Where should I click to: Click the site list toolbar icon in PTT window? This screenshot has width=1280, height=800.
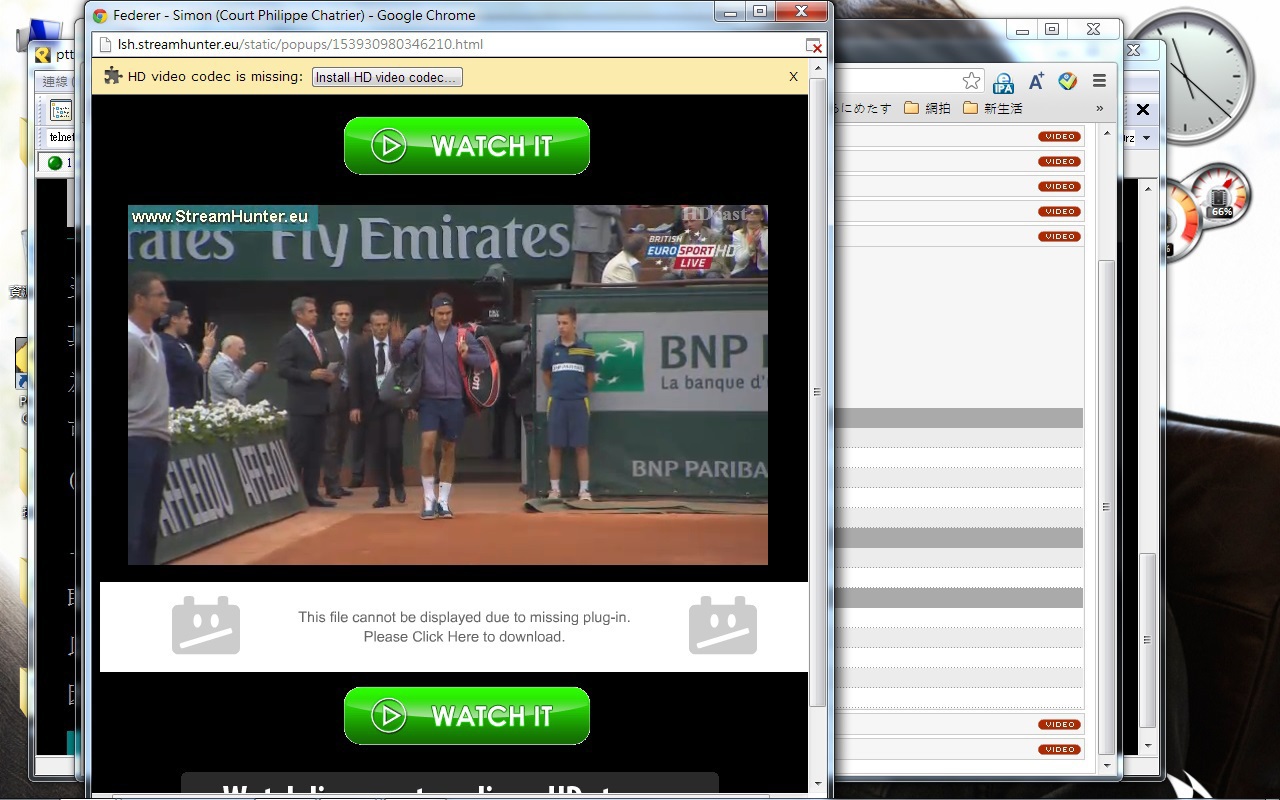click(x=61, y=110)
